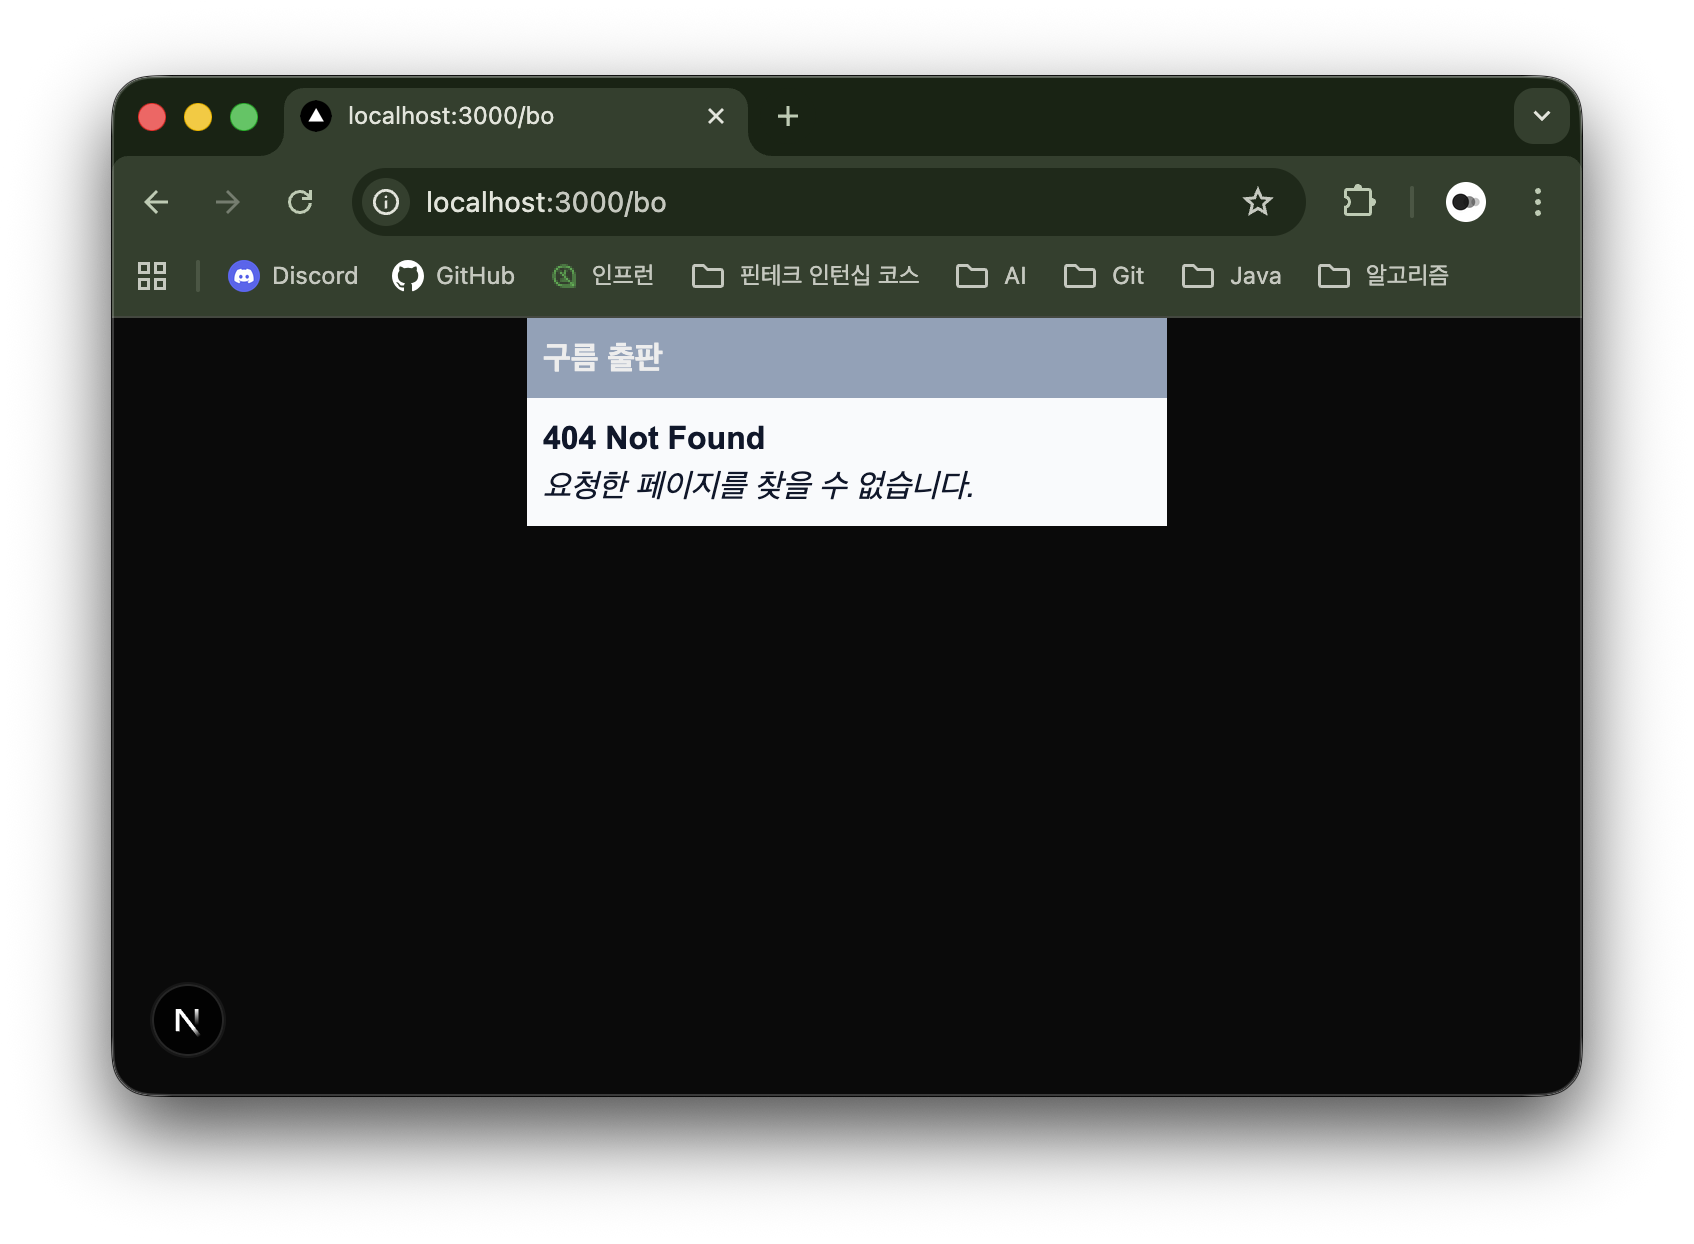The image size is (1694, 1244).
Task: Open the Java bookmark folder
Action: [x=1232, y=276]
